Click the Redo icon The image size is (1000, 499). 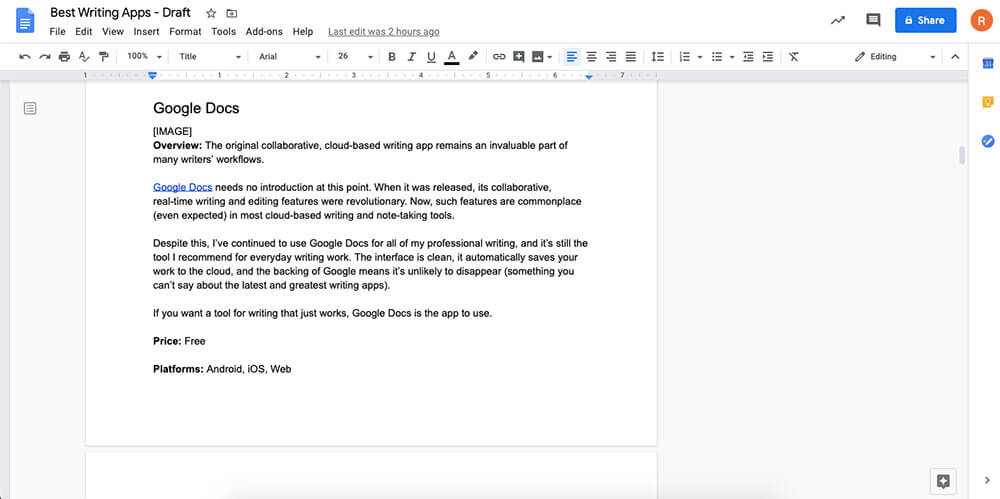pyautogui.click(x=45, y=57)
